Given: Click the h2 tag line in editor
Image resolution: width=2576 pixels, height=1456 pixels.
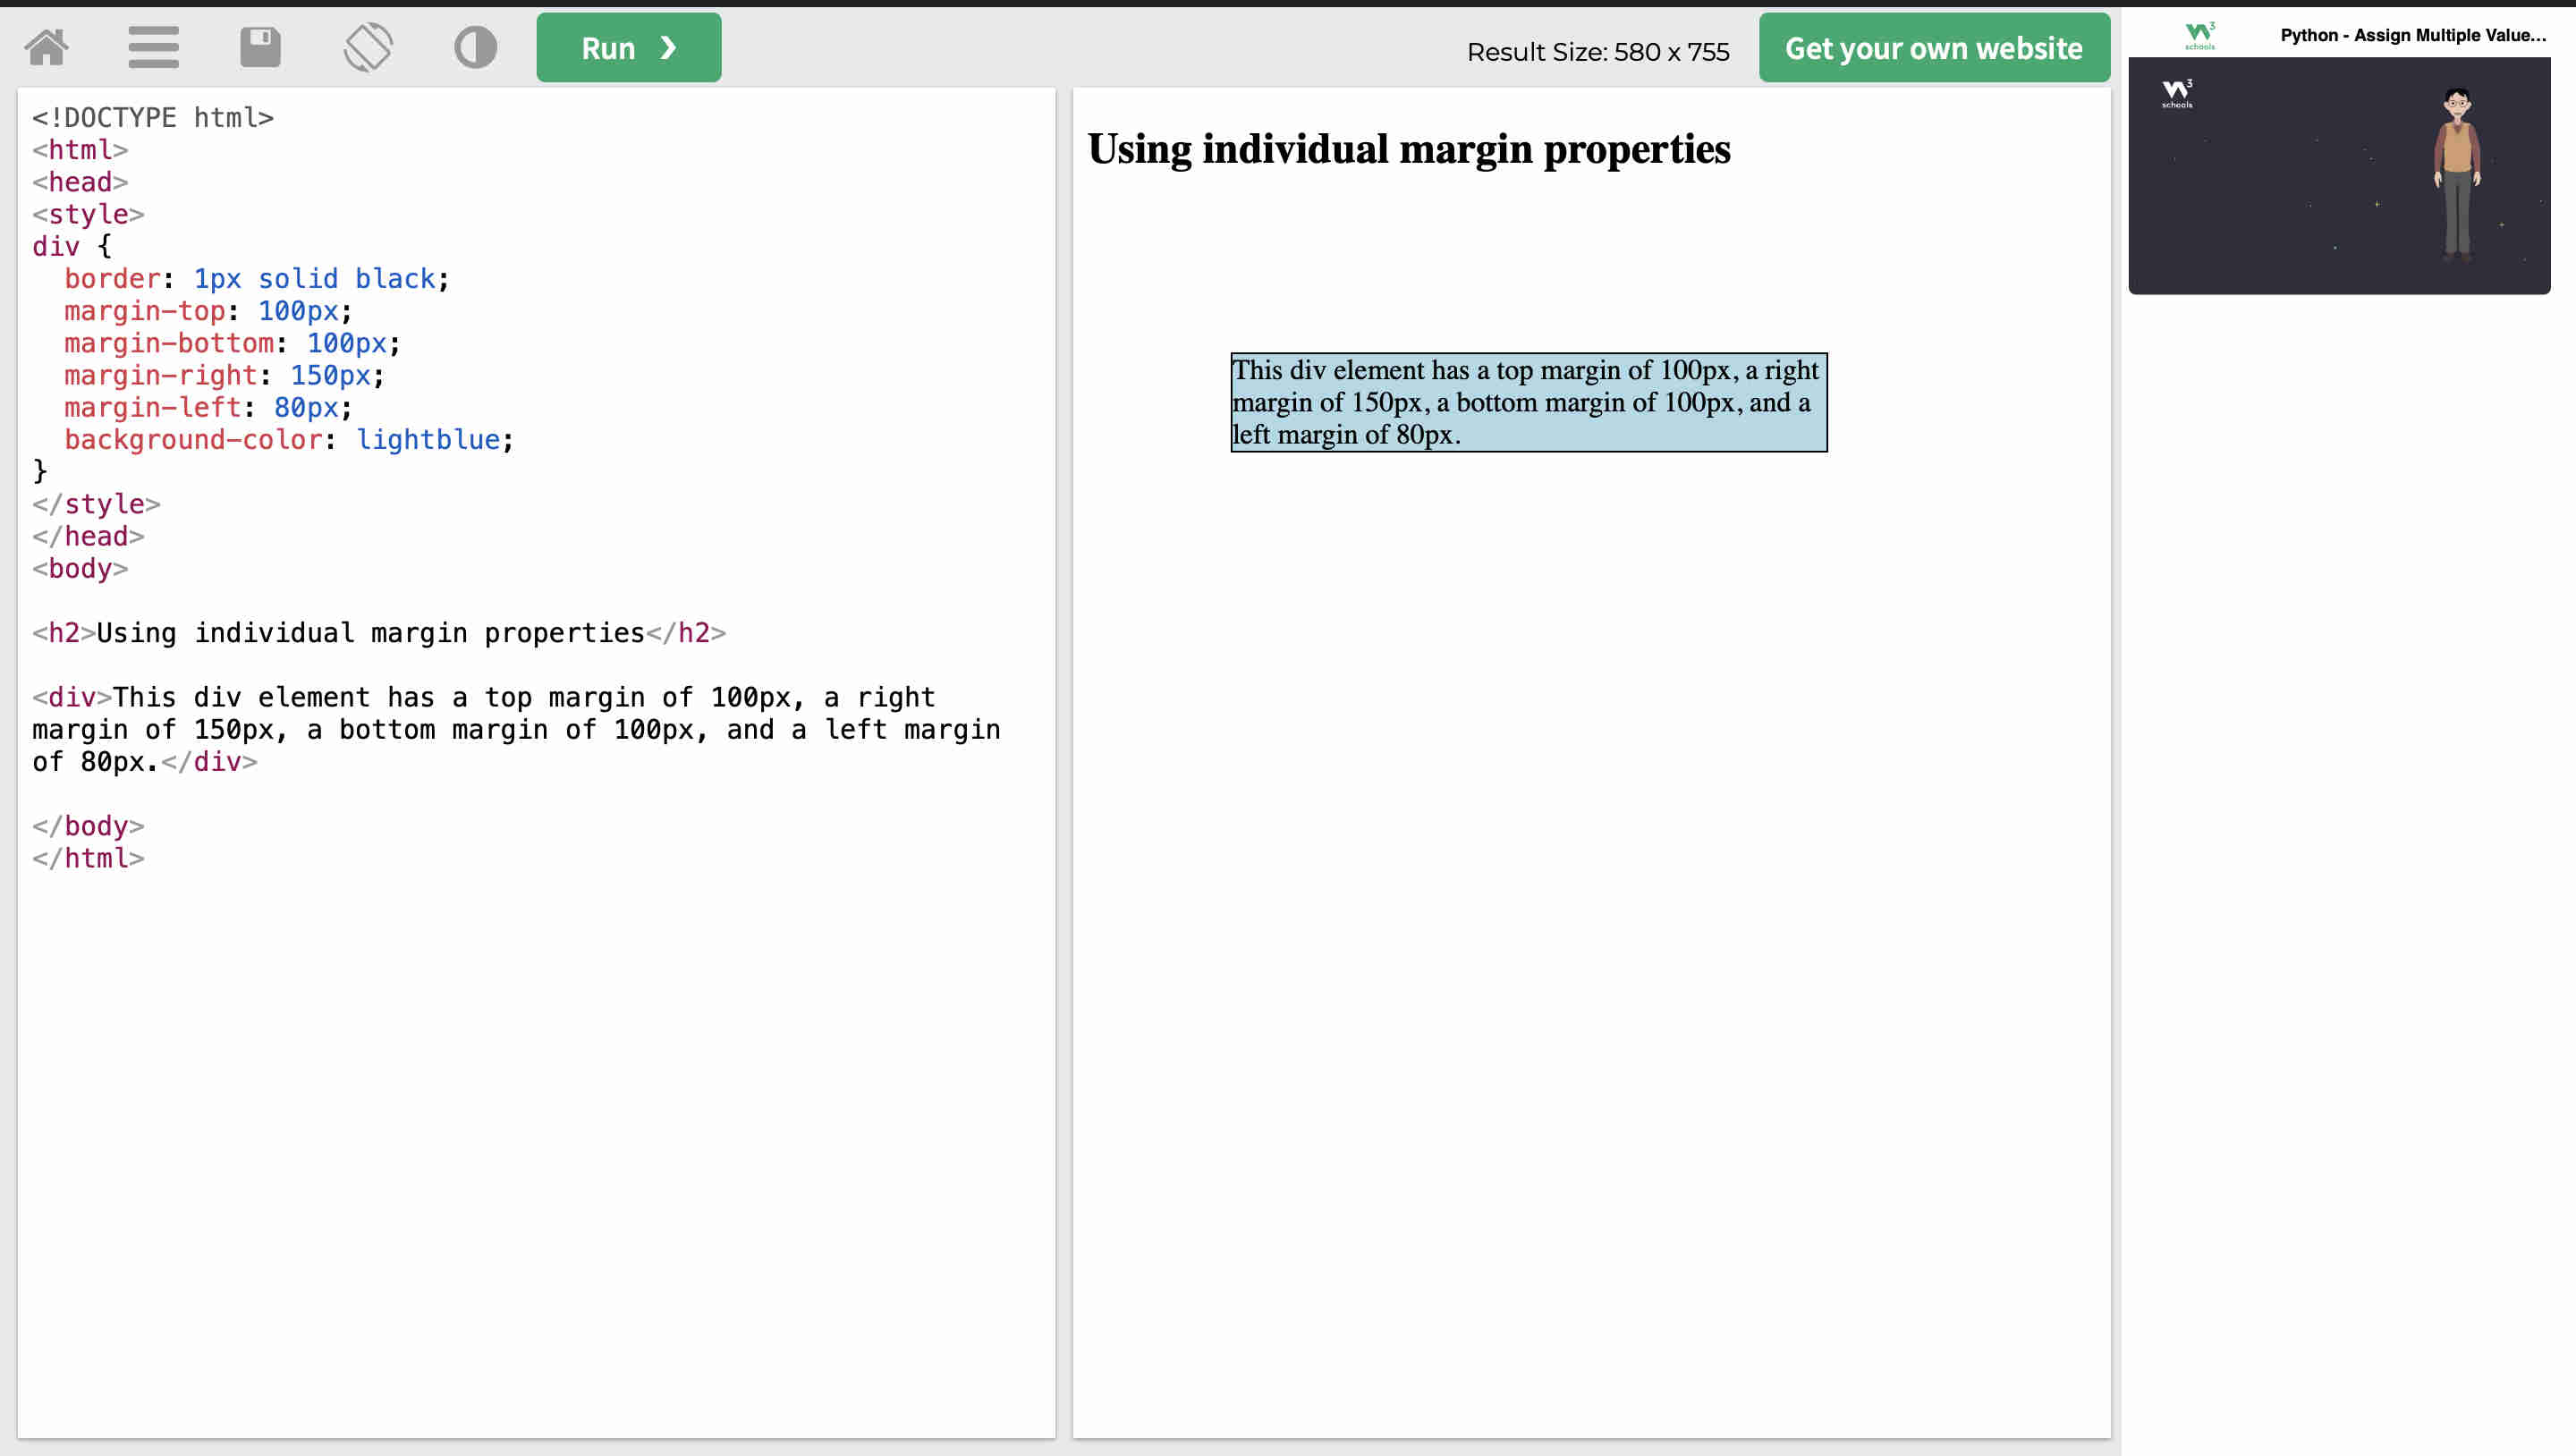Looking at the screenshot, I should point(378,633).
